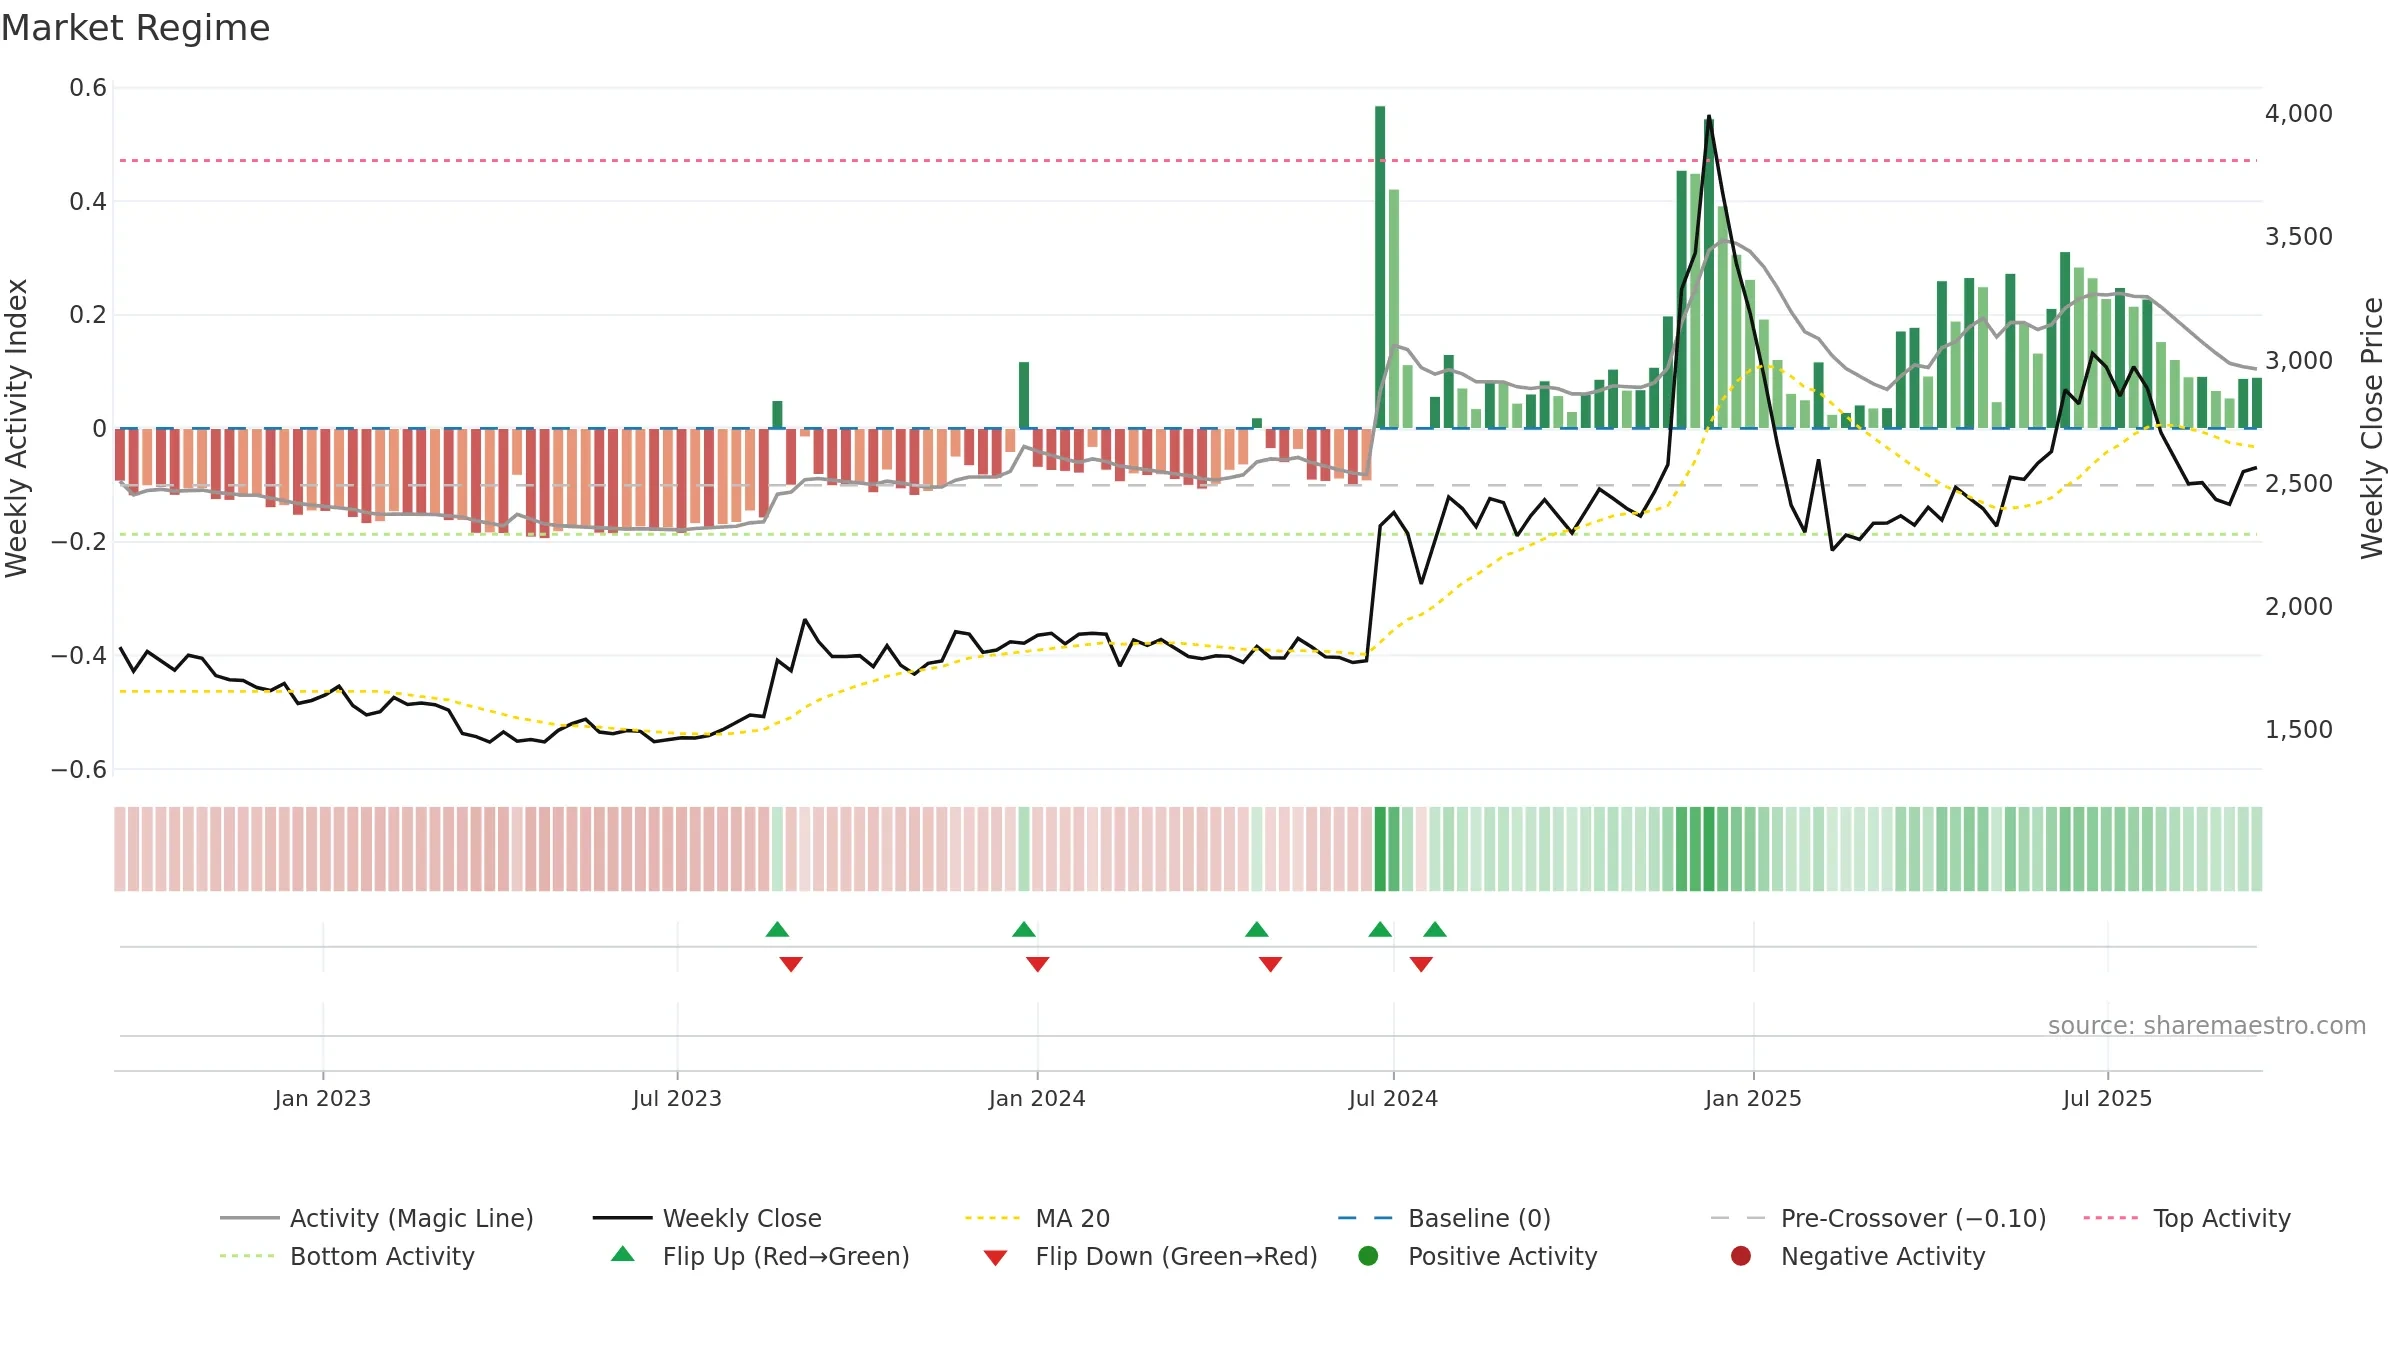The height and width of the screenshot is (1350, 2400).
Task: Click the green flip-up marker just before Jan 2024
Action: click(1024, 930)
